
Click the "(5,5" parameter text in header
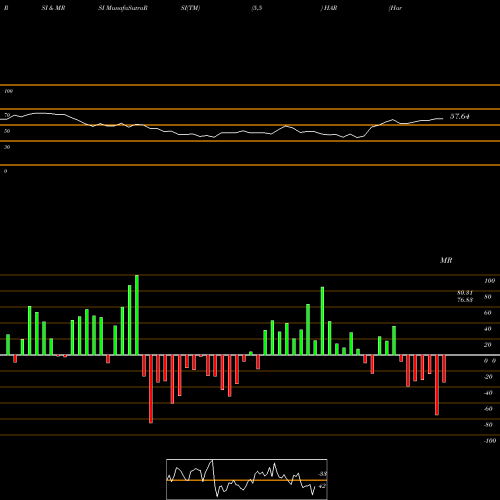[257, 8]
